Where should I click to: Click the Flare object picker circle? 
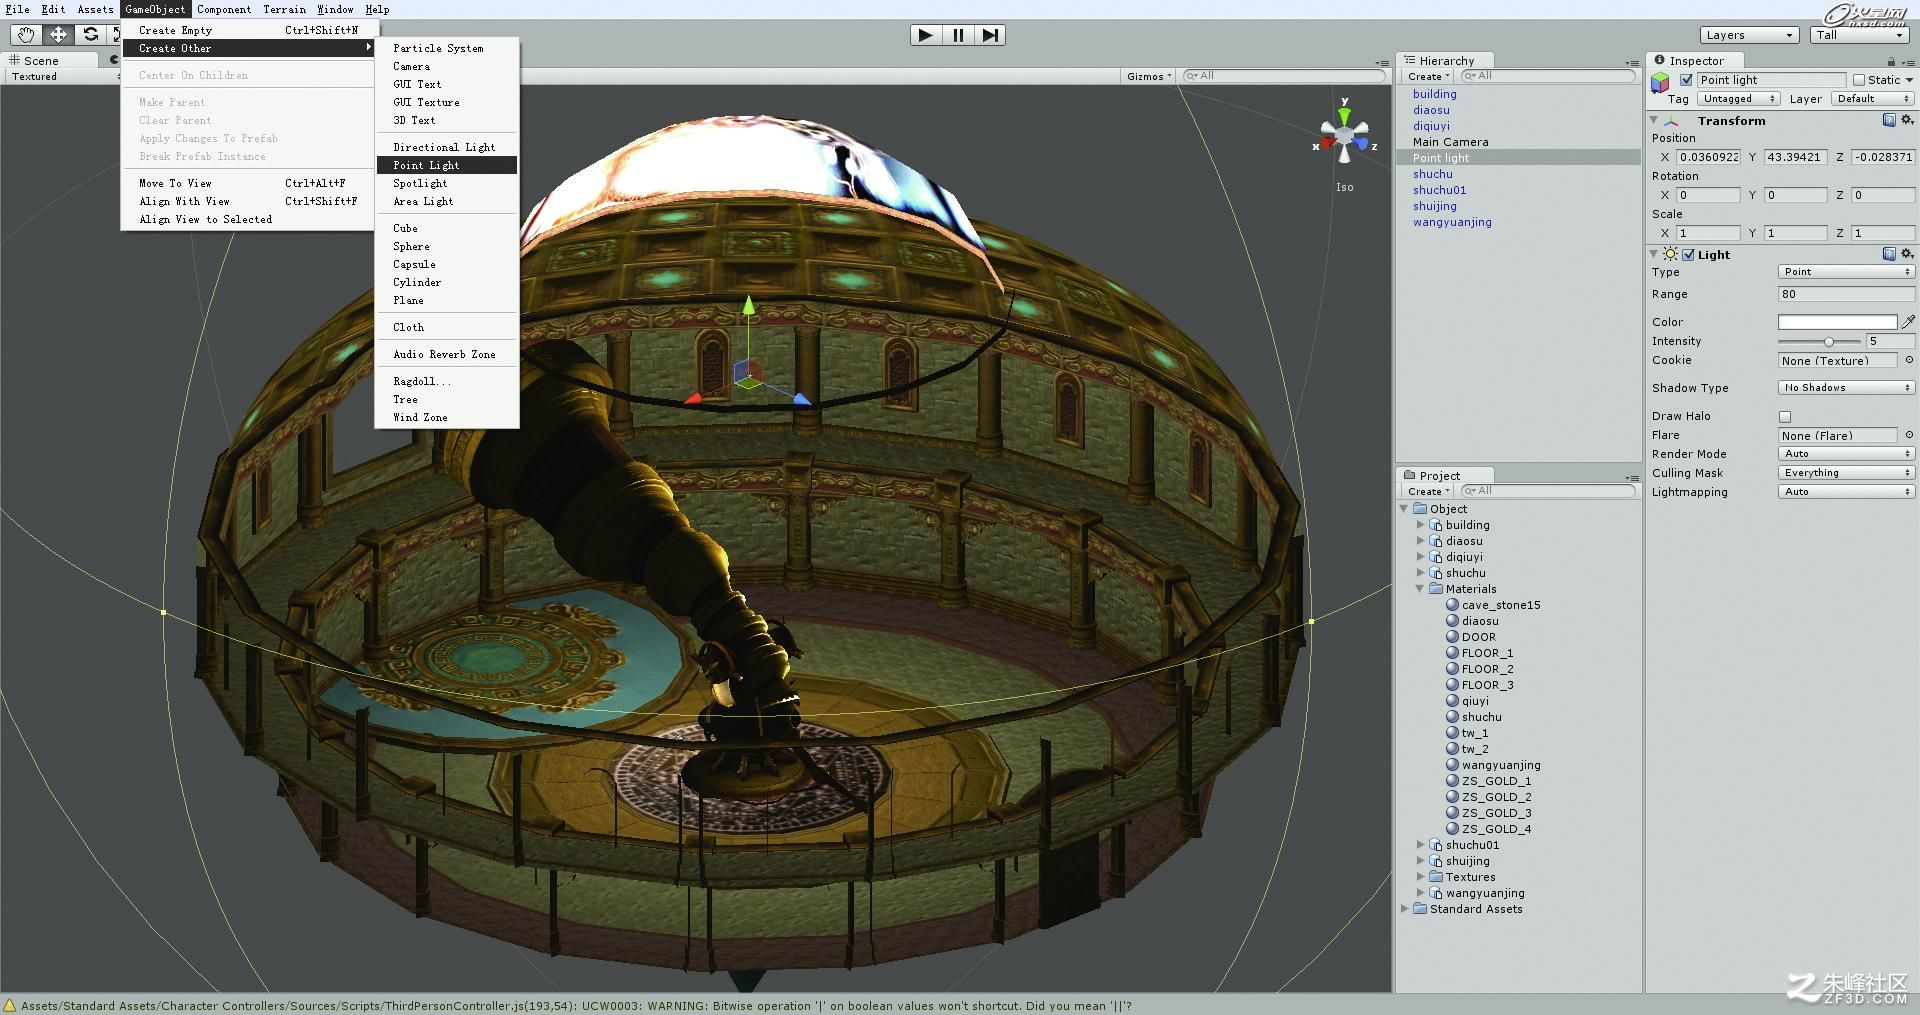coord(1909,435)
